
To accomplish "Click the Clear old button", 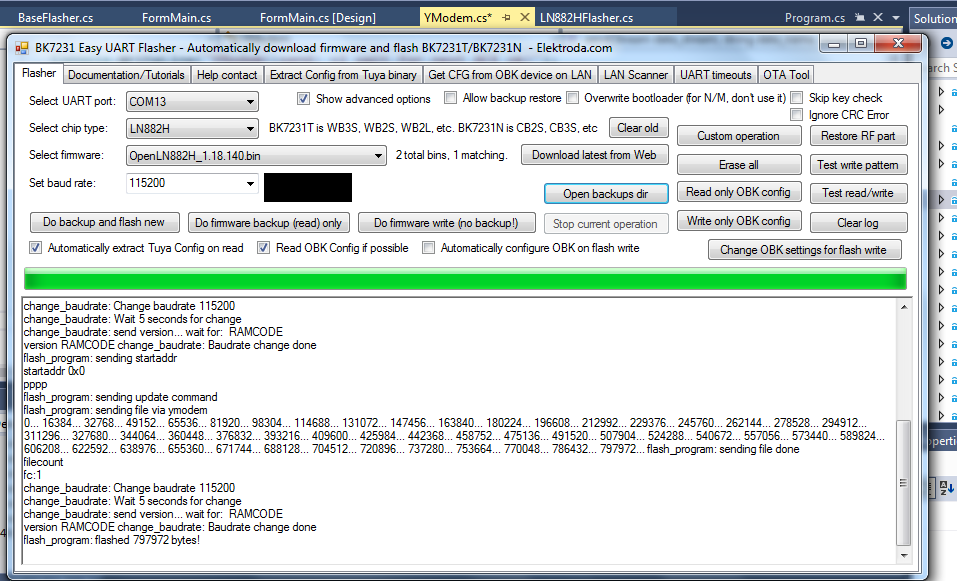I will (x=638, y=128).
